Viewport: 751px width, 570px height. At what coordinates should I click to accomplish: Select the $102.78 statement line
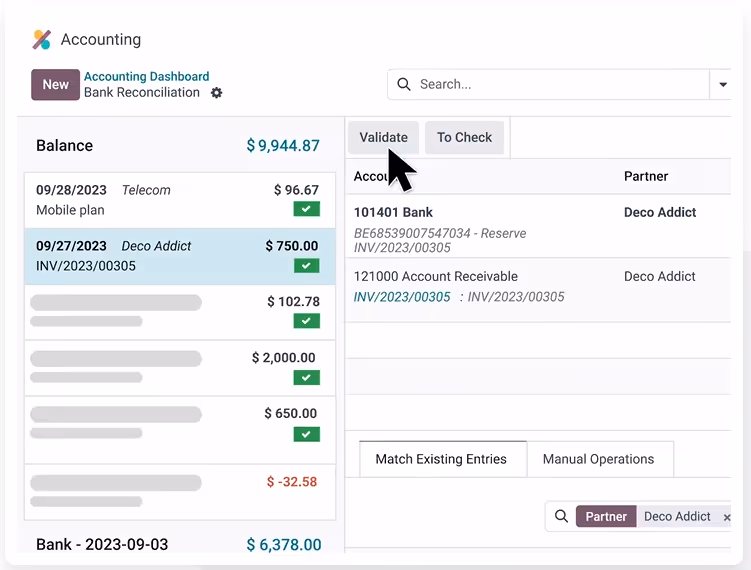180,312
